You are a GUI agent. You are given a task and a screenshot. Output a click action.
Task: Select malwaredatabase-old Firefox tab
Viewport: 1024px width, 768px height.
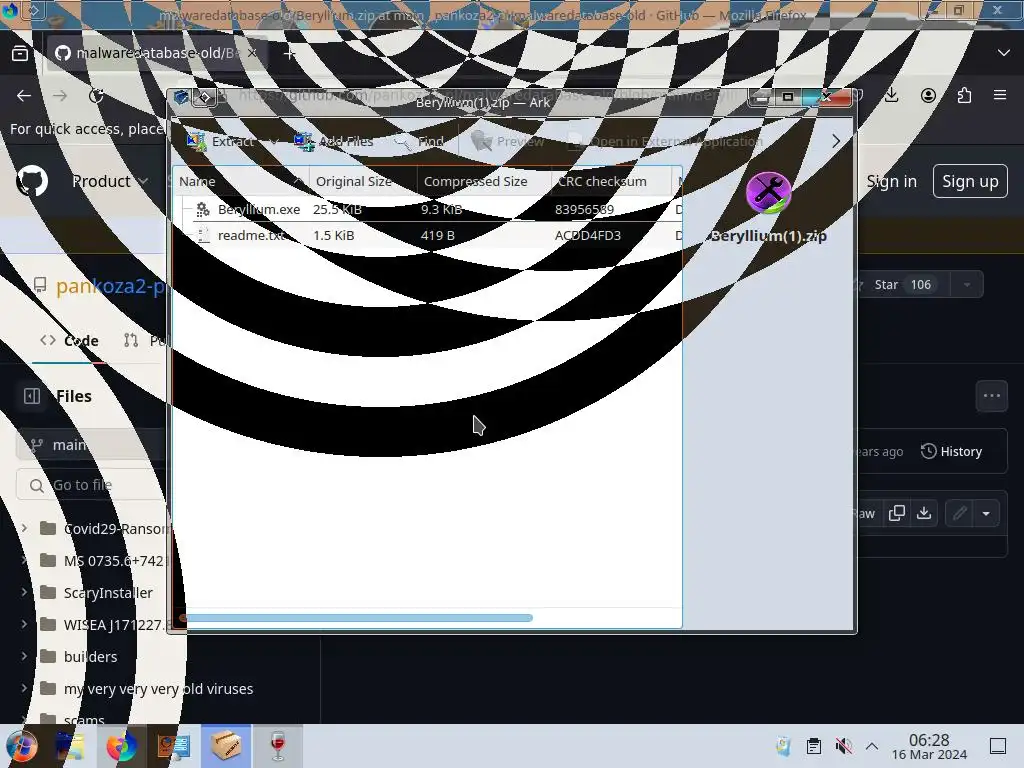155,53
